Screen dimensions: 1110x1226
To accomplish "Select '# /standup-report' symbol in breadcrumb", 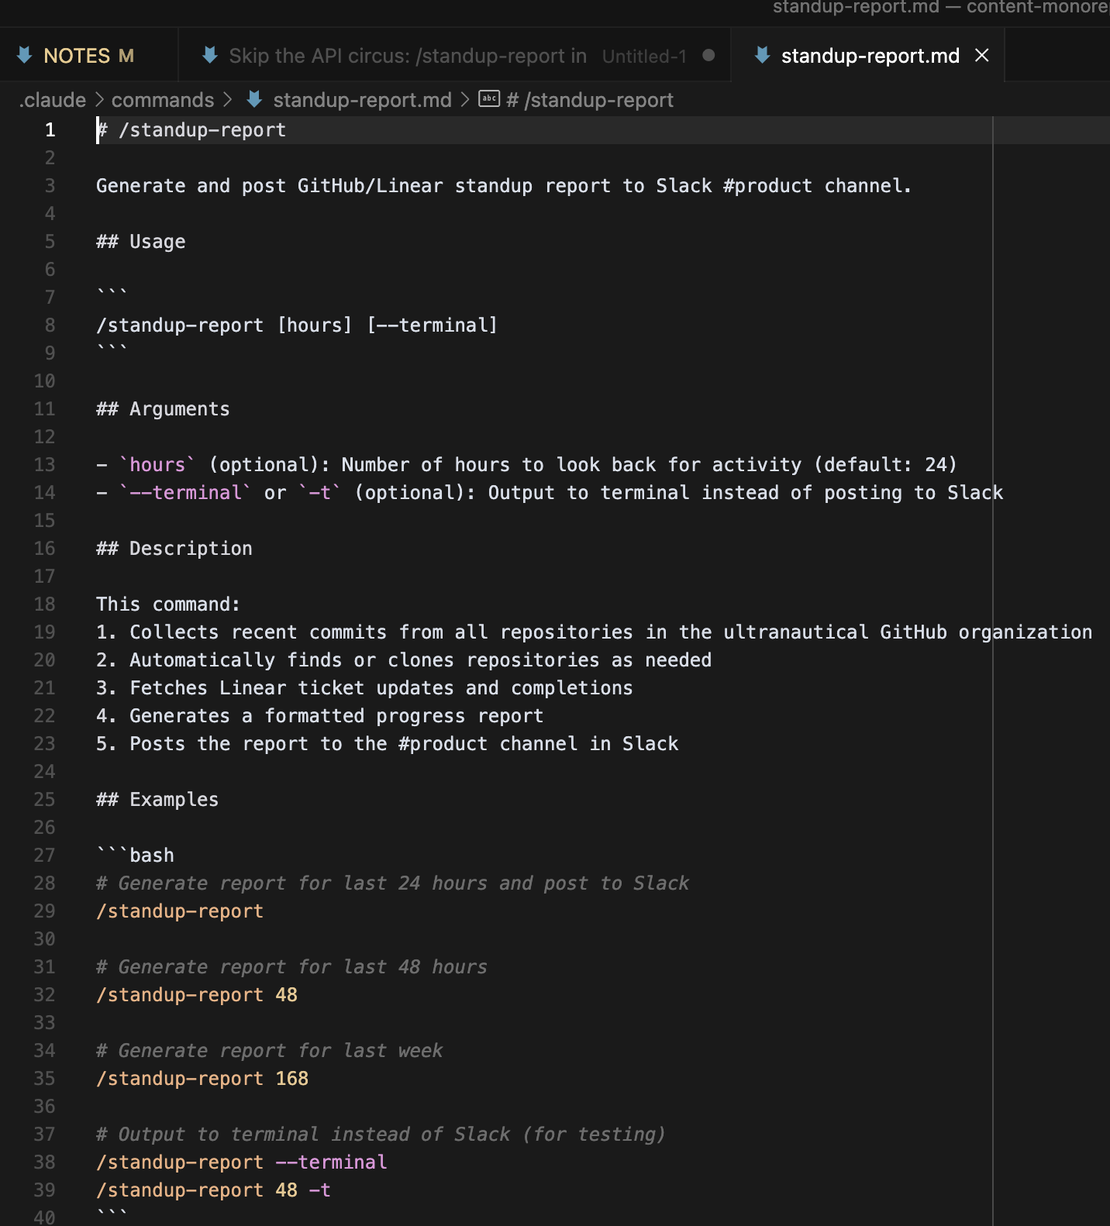I will [589, 100].
